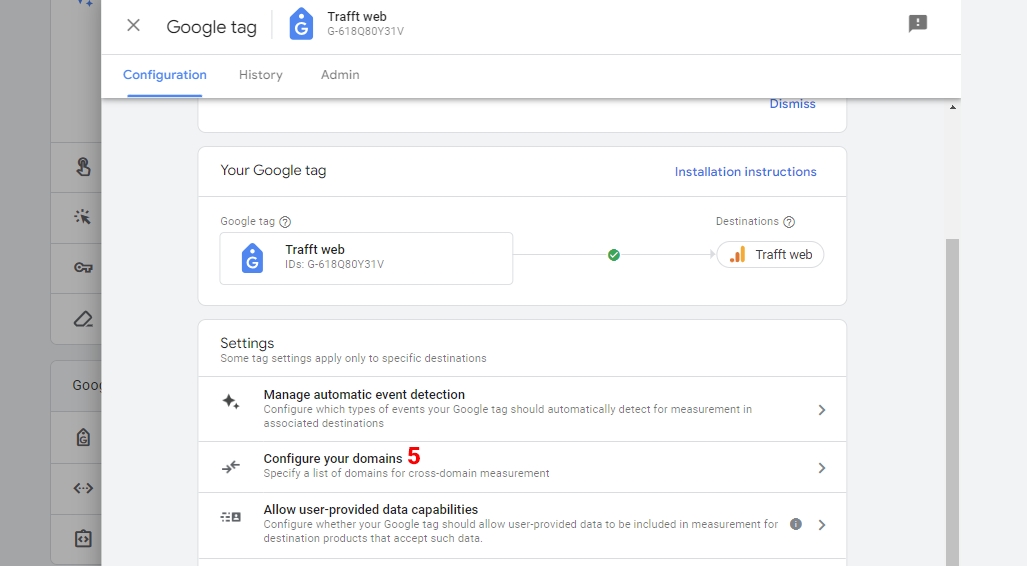Select the Configuration tab

tap(165, 75)
